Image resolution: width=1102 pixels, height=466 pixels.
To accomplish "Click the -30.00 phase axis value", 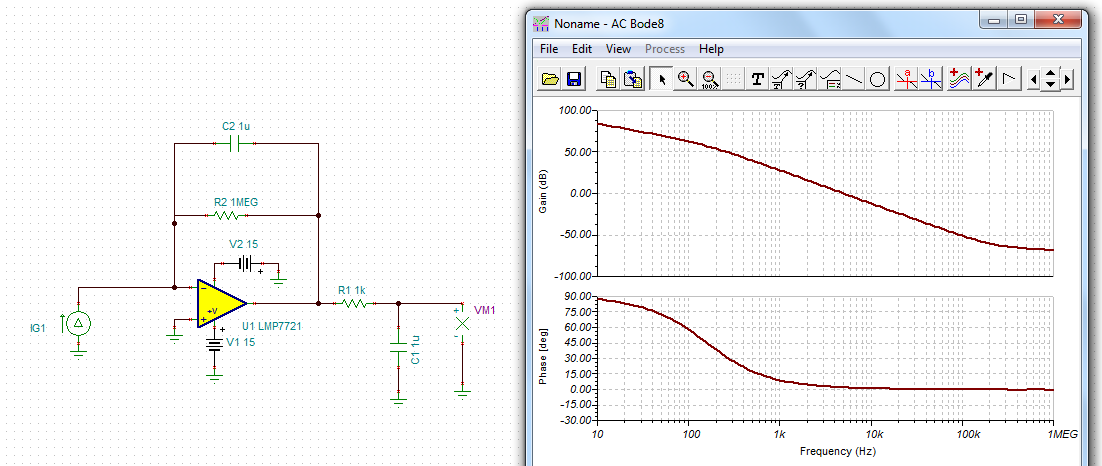I will click(x=576, y=420).
